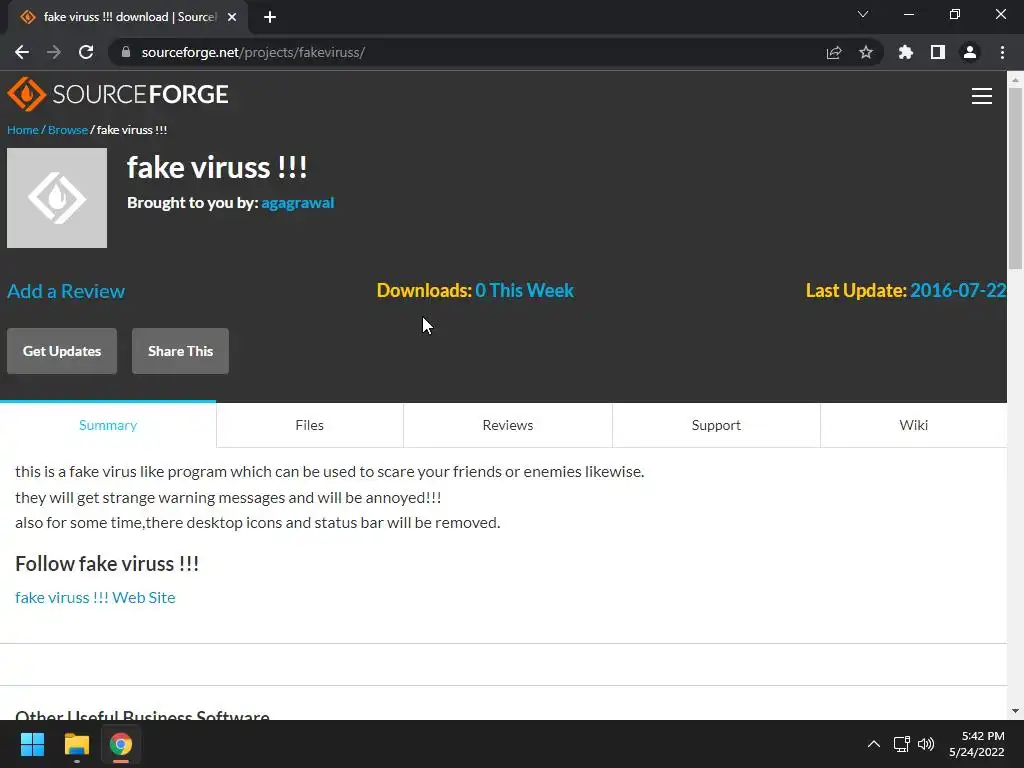Click the 0 This Week downloads link
The width and height of the screenshot is (1024, 768).
524,291
